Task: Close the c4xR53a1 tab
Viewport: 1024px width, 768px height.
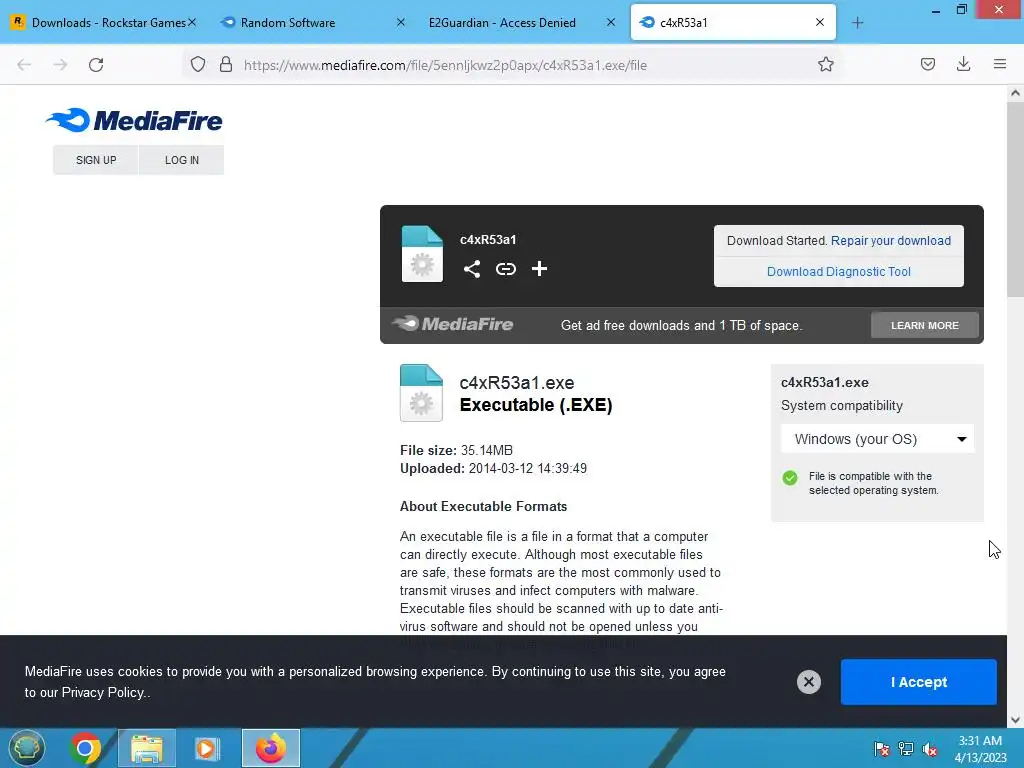Action: [x=820, y=22]
